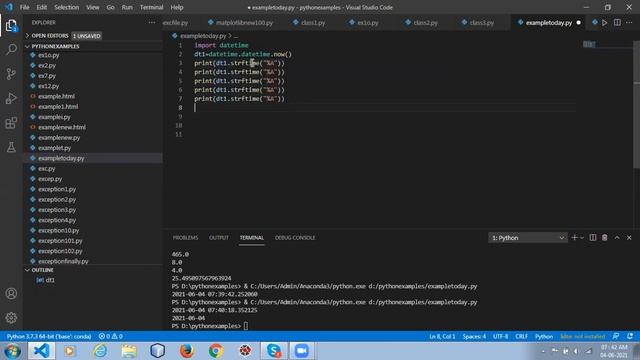This screenshot has width=640, height=360.
Task: Switch to the ex1o.py editor tab
Action: tap(364, 22)
